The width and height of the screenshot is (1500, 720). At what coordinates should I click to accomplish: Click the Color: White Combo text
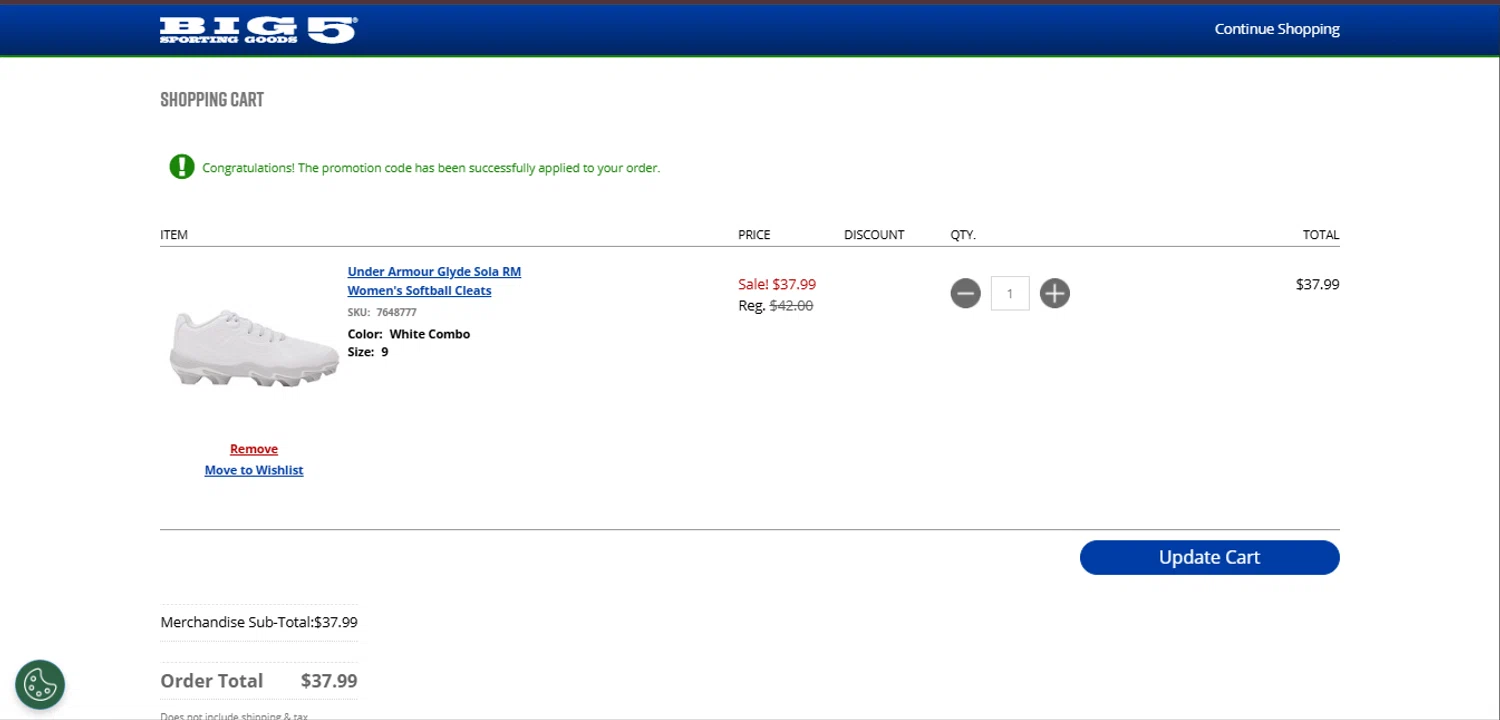409,334
